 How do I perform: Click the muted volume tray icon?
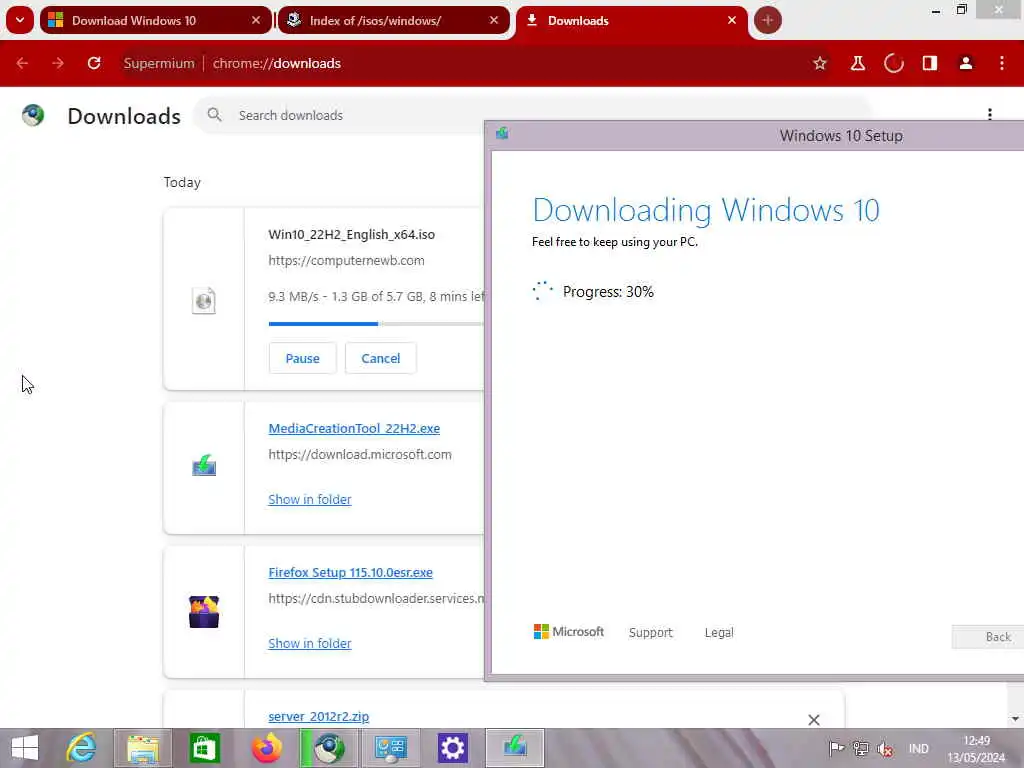(x=885, y=748)
